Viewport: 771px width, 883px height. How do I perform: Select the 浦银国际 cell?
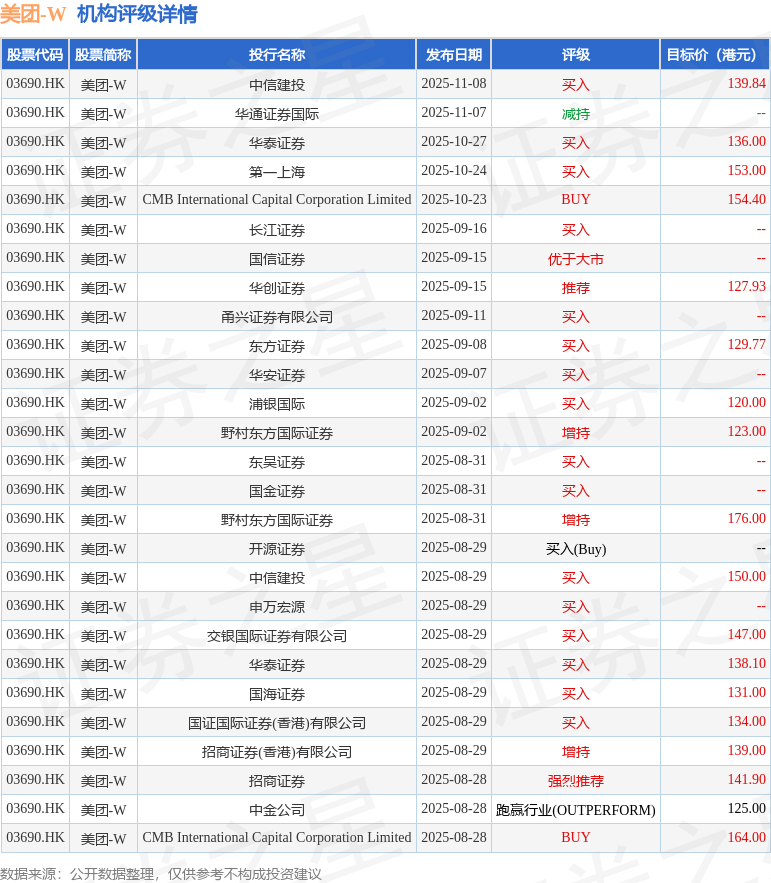pos(277,404)
